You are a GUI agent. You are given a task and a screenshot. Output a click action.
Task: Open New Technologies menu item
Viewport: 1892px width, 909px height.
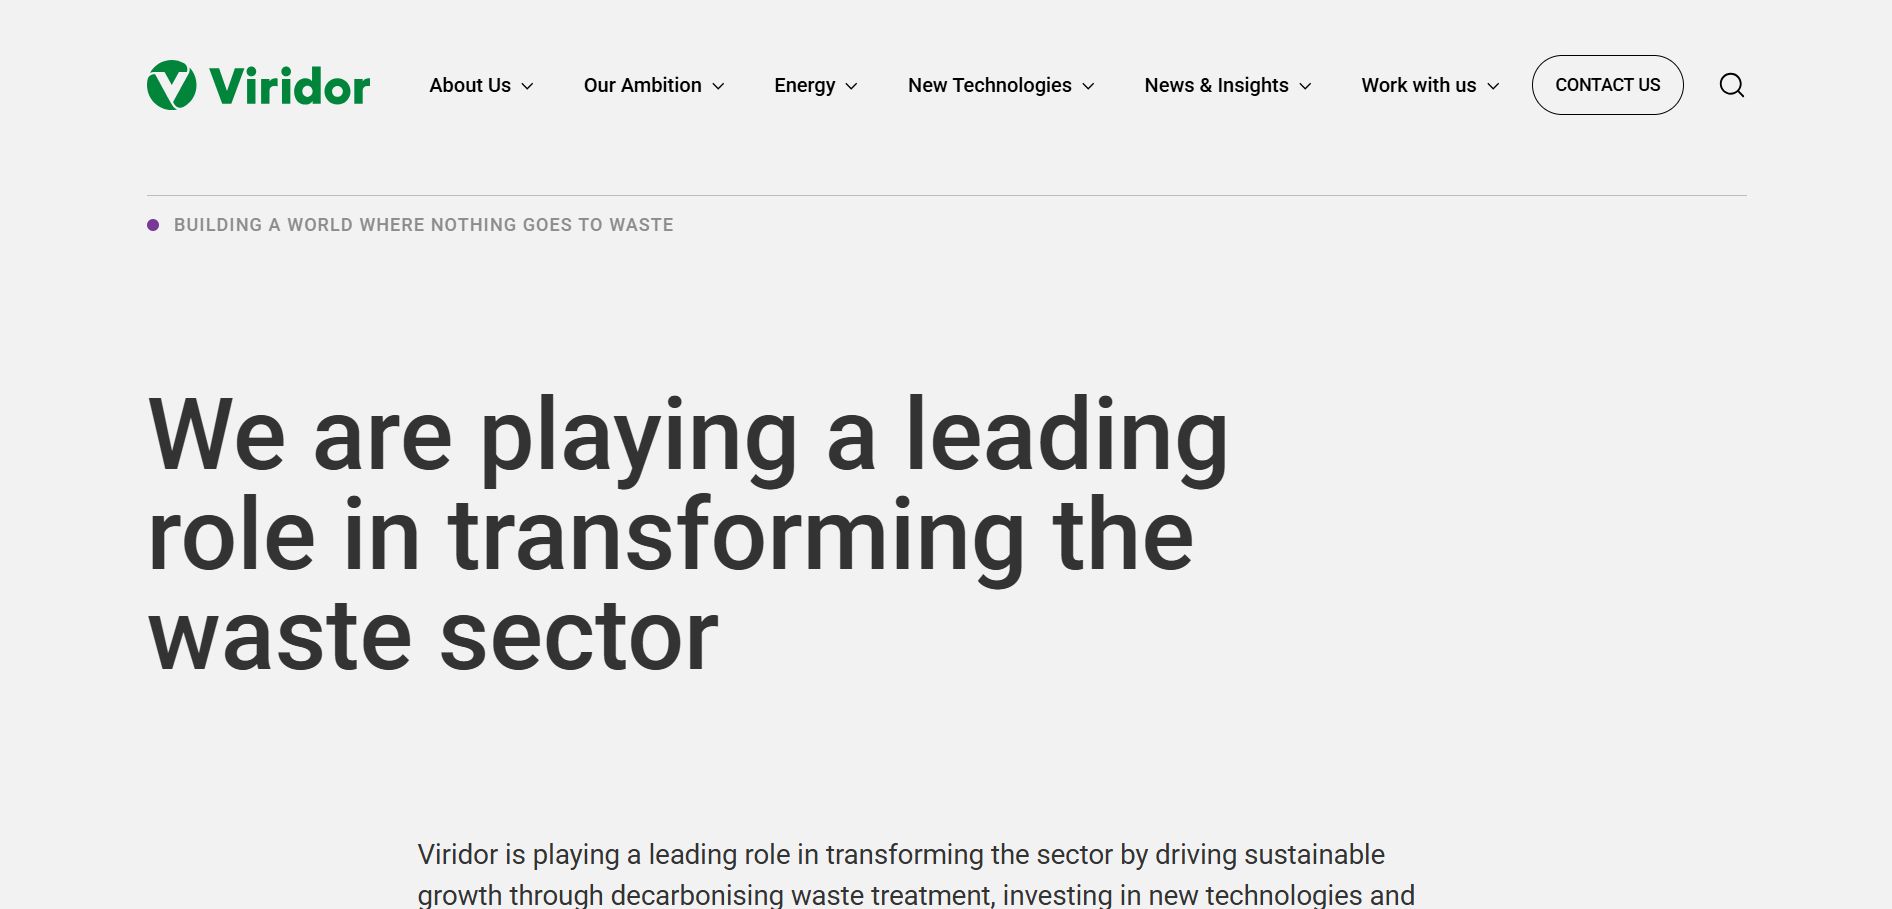[989, 85]
